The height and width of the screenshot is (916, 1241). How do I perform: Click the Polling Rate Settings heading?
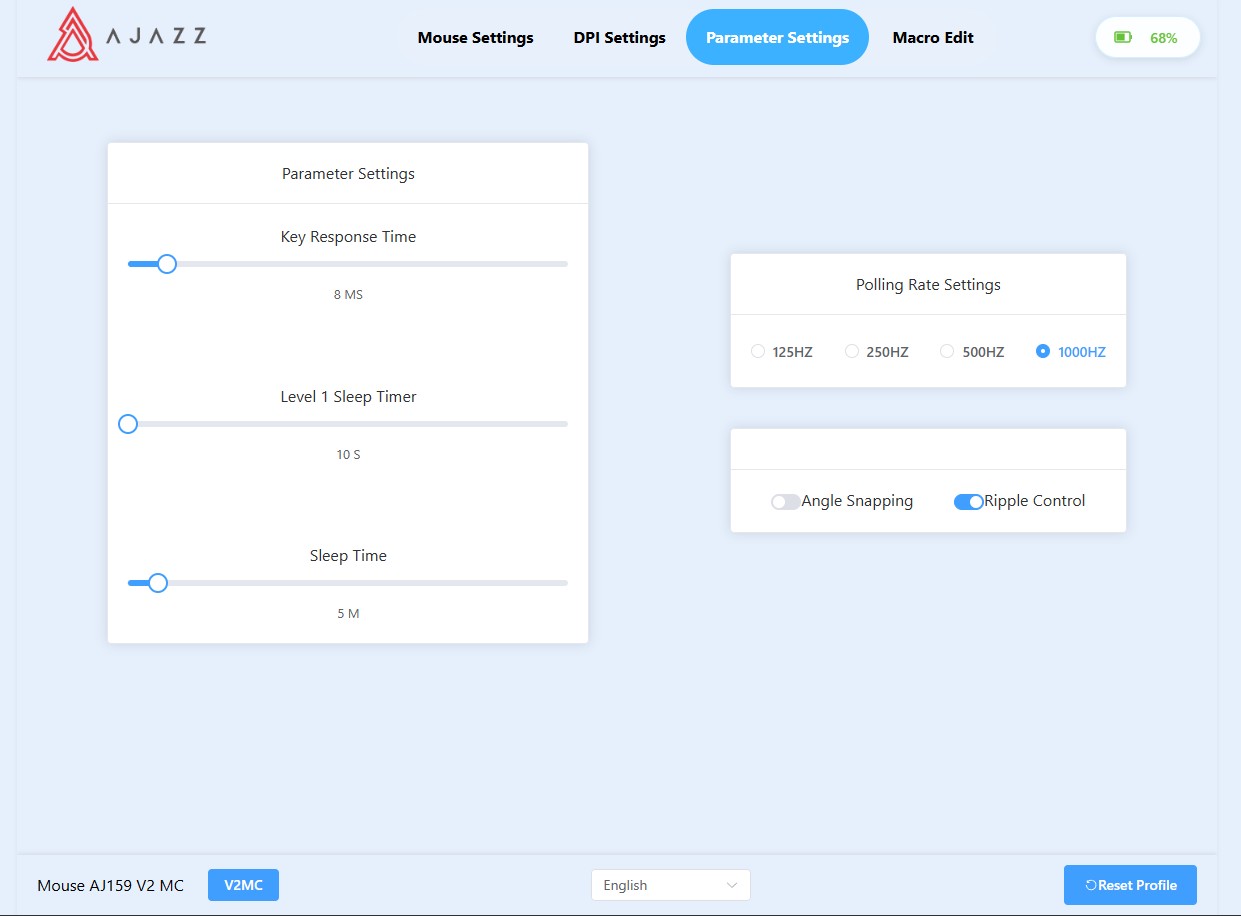928,285
